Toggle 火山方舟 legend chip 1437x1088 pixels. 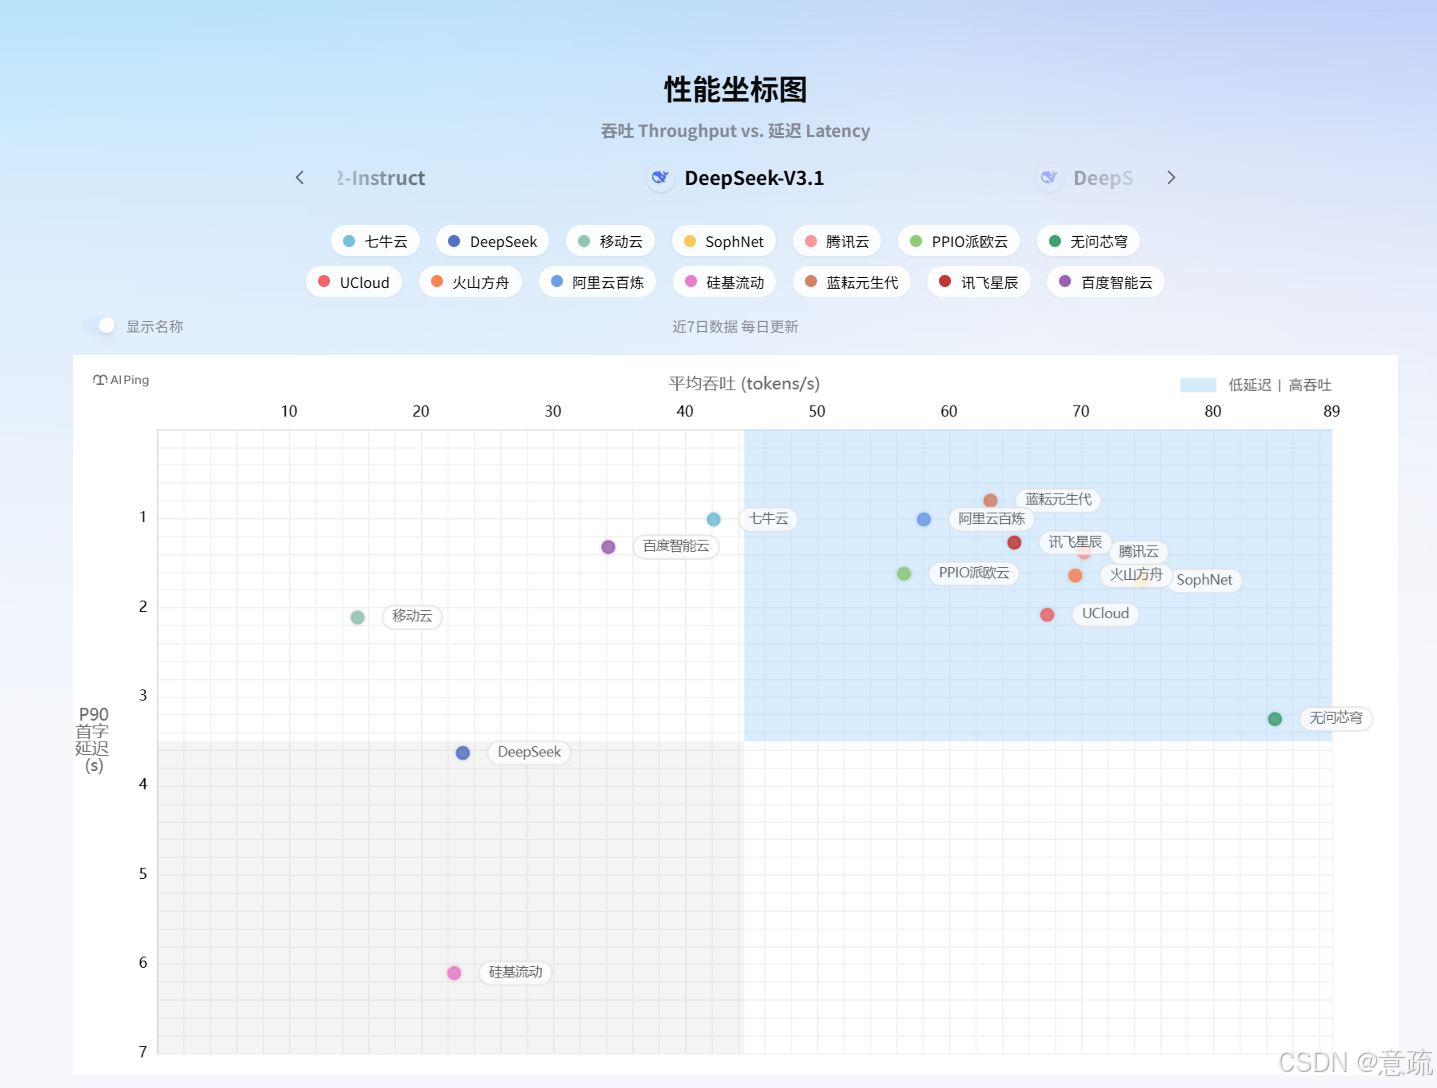470,282
